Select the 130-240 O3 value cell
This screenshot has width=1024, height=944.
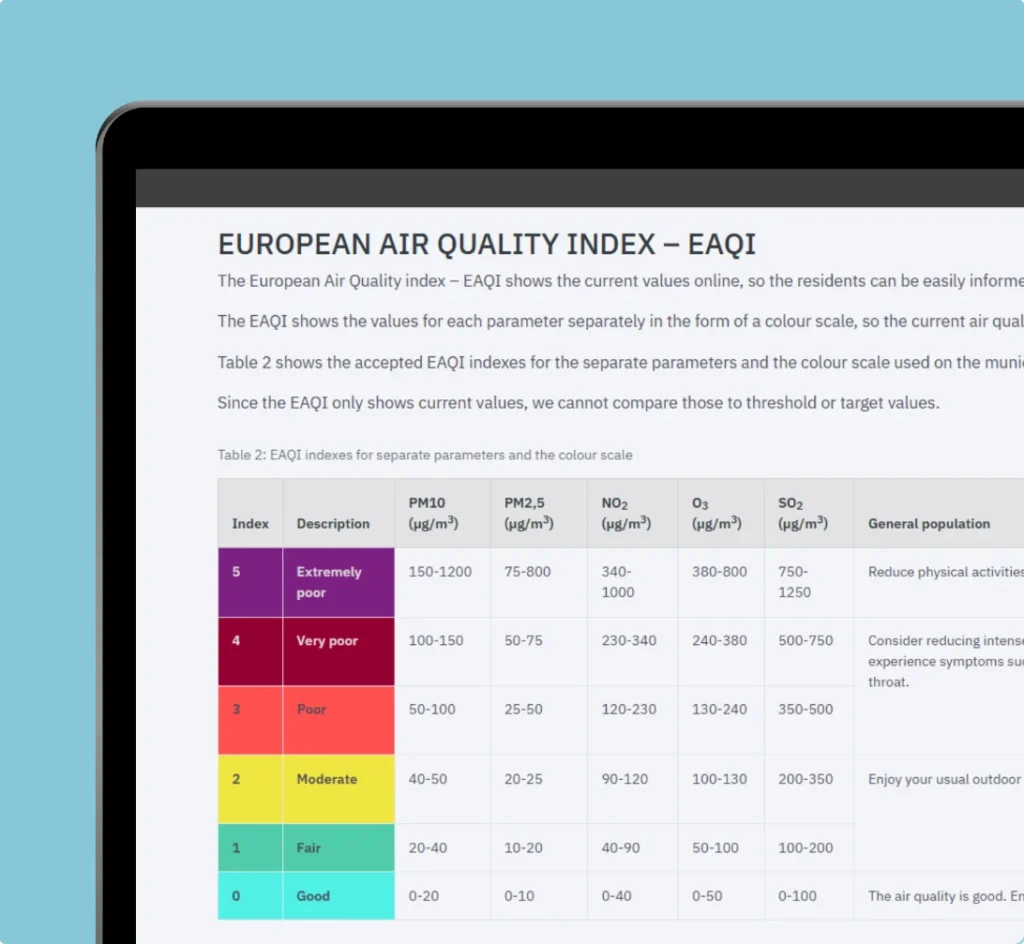719,709
